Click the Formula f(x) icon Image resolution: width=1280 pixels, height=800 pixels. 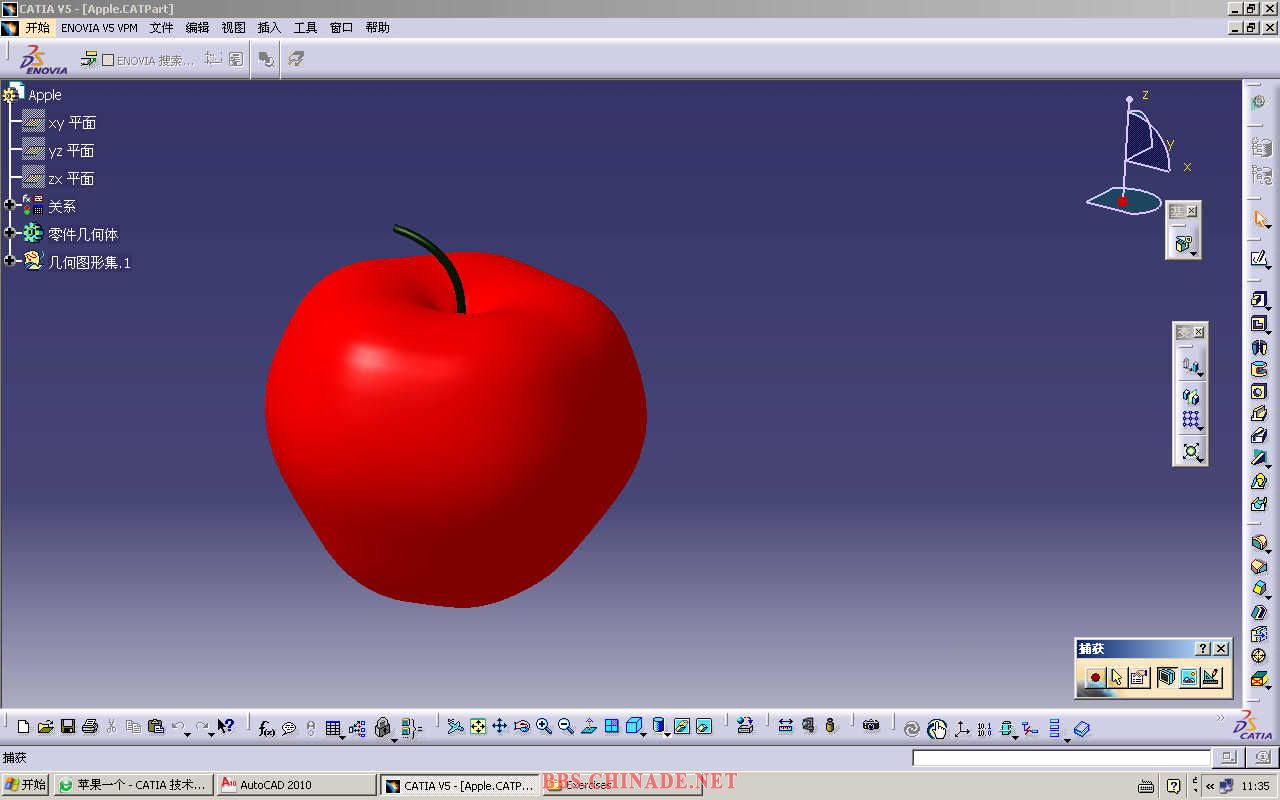click(x=267, y=728)
